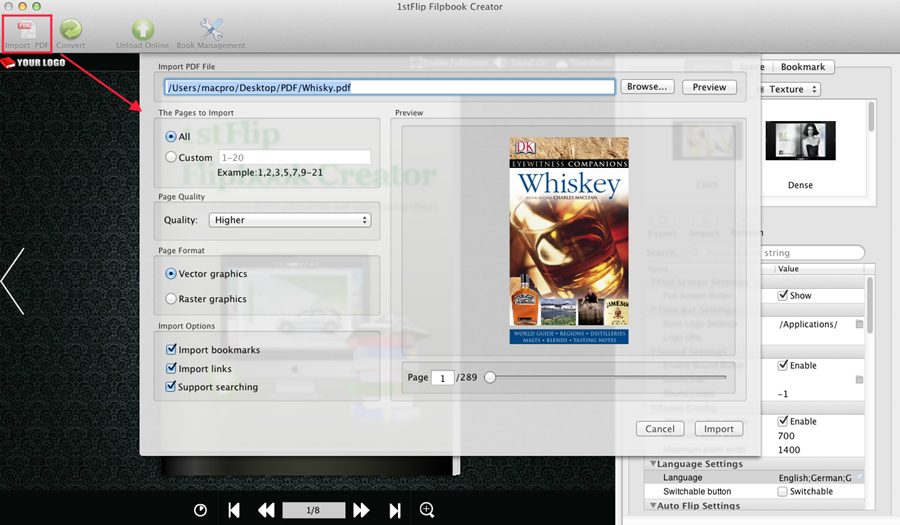
Task: Click the Browse... button
Action: 647,87
